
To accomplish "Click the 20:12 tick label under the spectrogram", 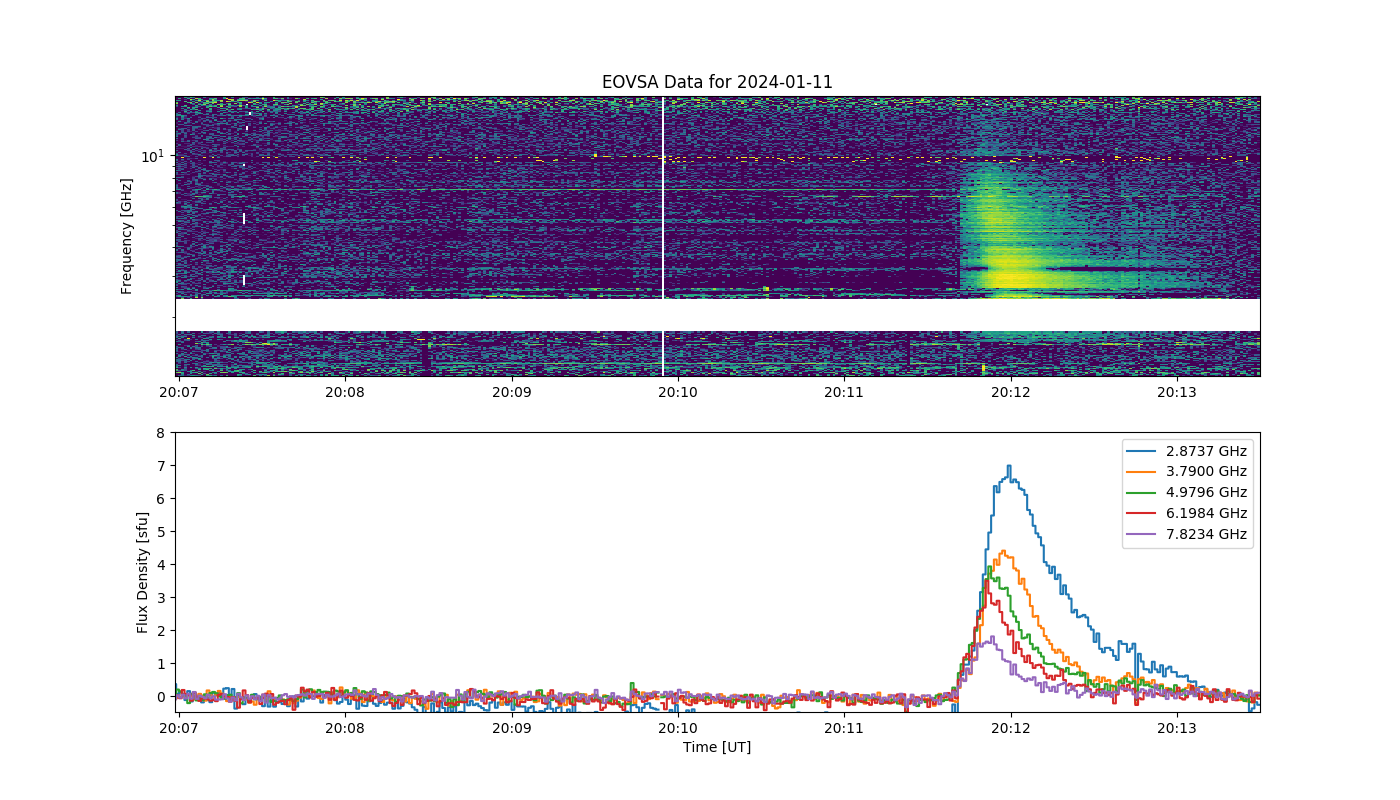I will point(1011,391).
